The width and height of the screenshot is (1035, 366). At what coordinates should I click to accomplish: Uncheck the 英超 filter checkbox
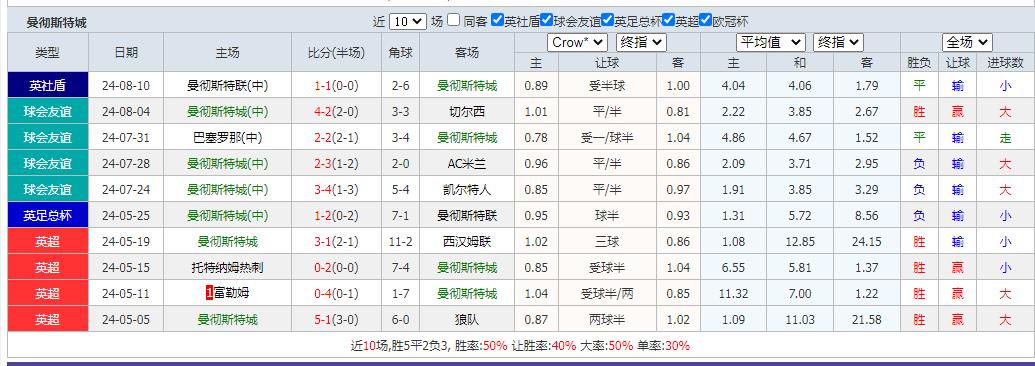[669, 20]
